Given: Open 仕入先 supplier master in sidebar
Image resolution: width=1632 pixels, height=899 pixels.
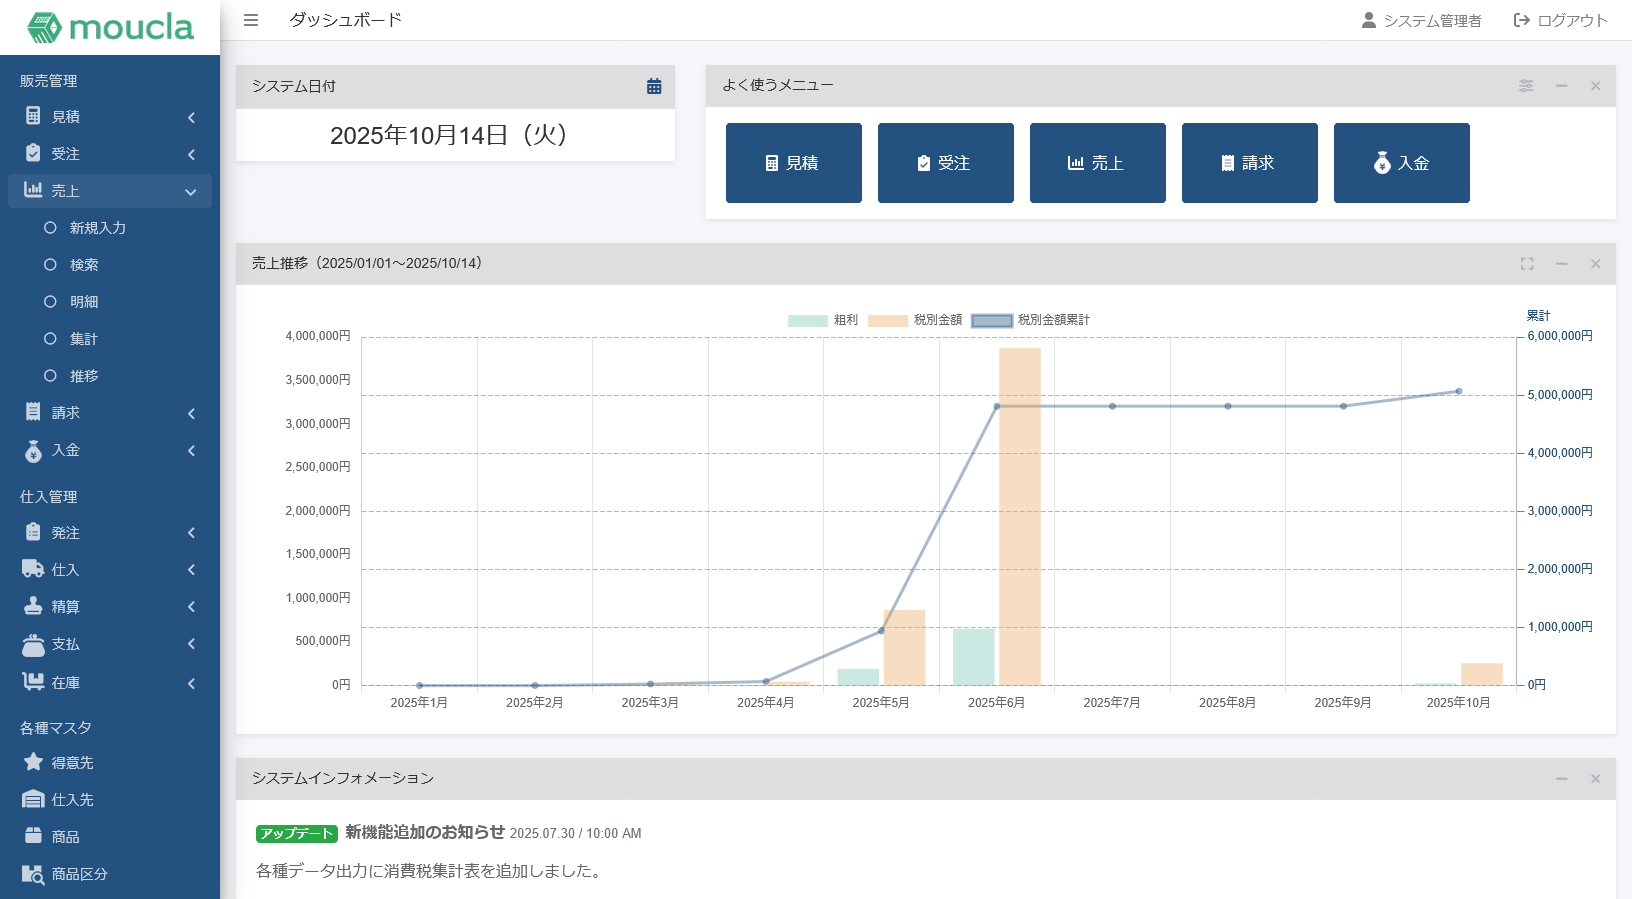Looking at the screenshot, I should [72, 800].
